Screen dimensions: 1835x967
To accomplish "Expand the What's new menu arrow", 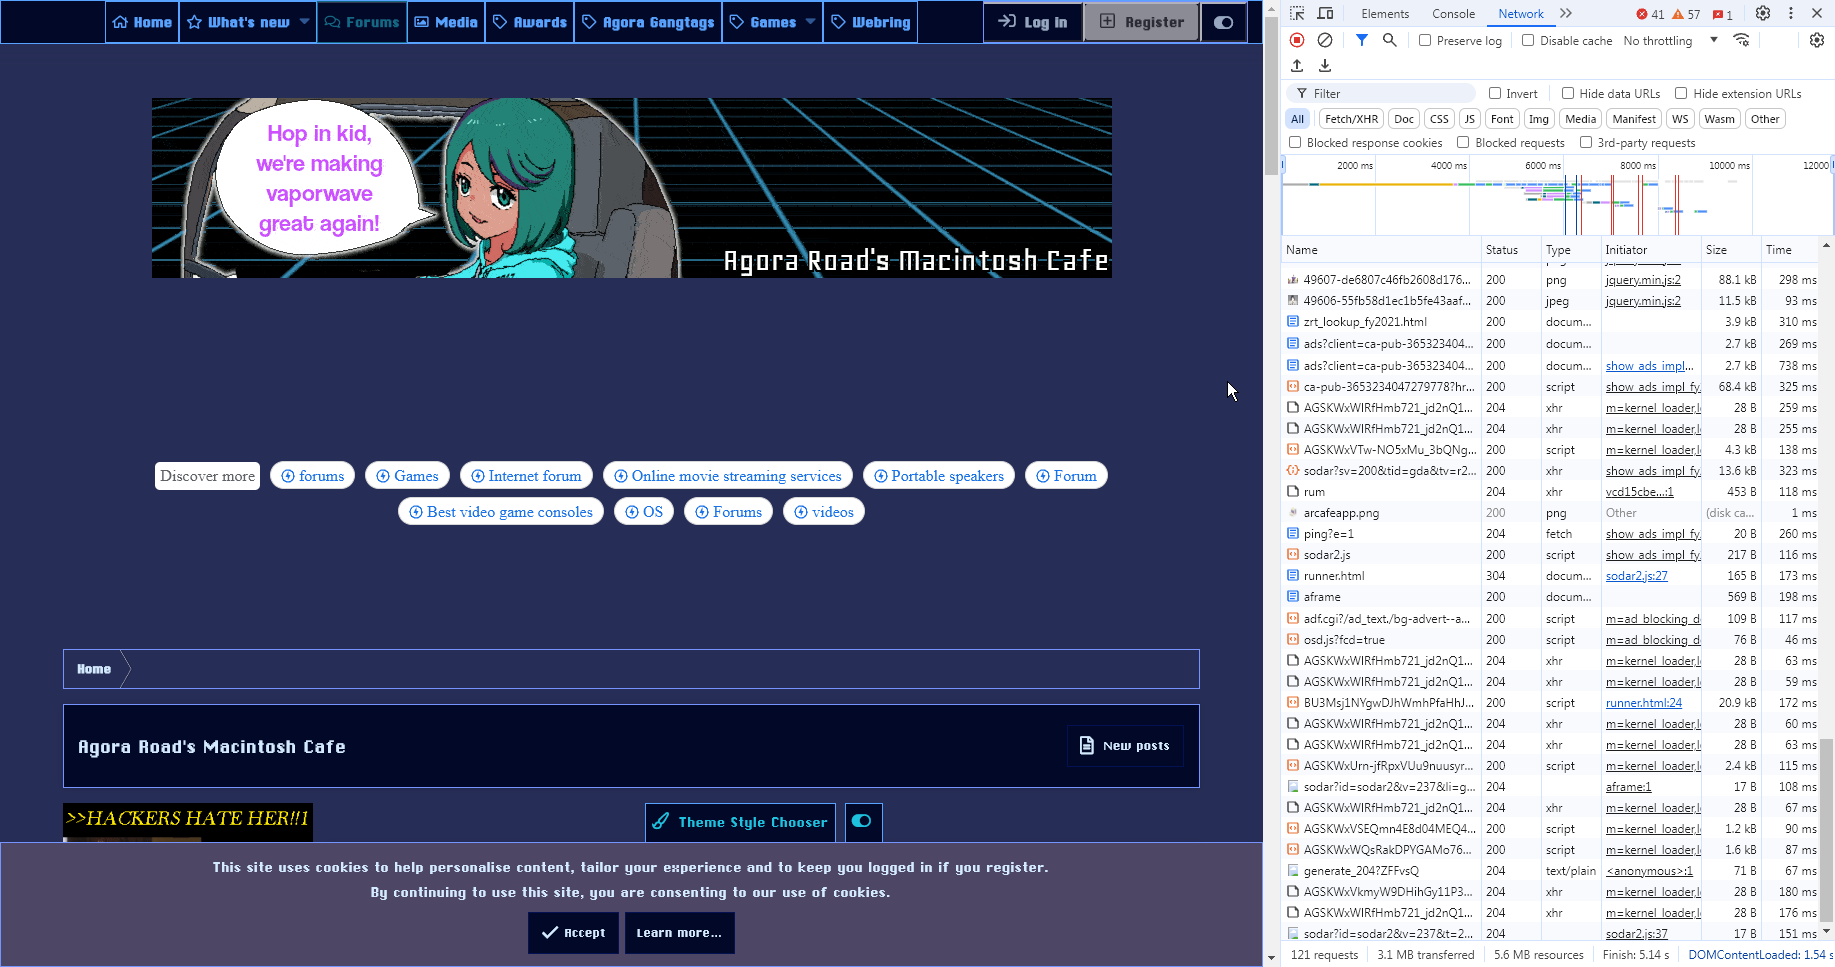I will coord(304,22).
